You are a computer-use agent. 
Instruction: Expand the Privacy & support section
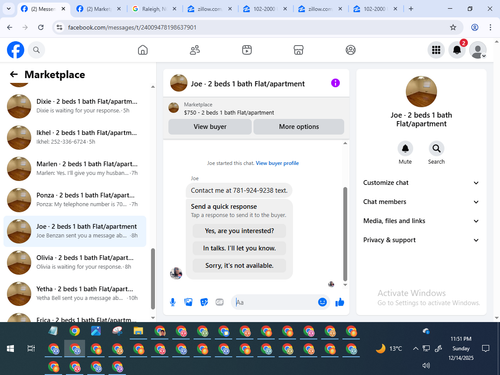coord(421,240)
